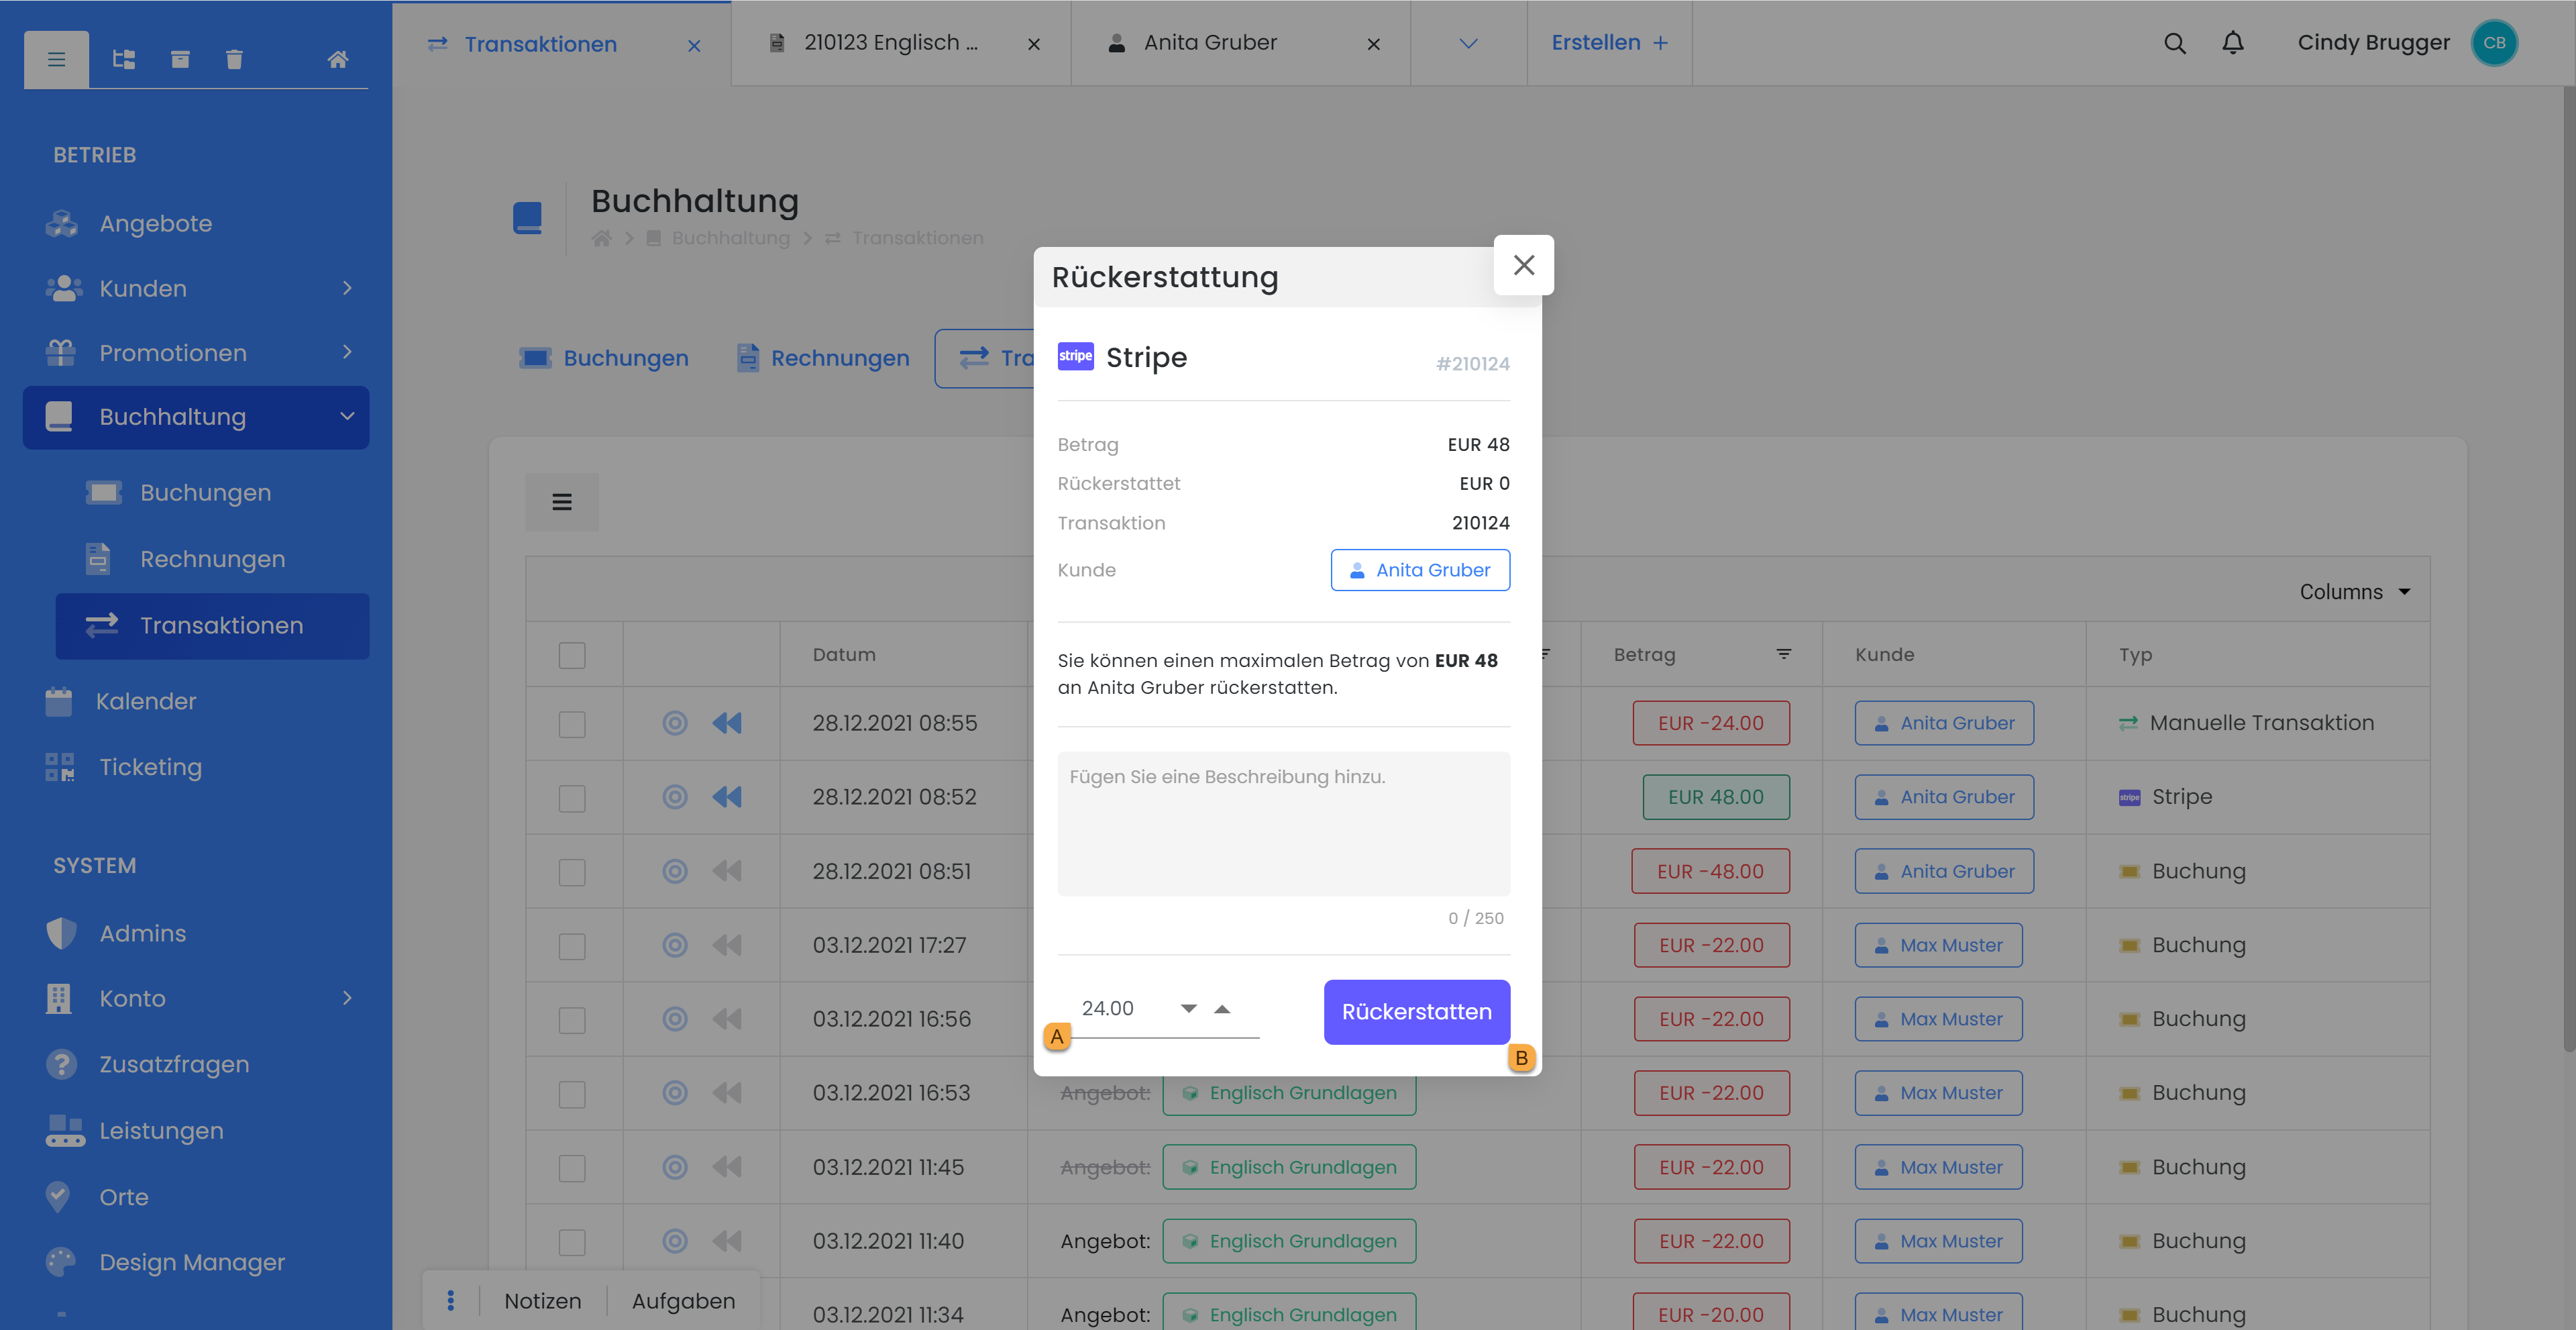Viewport: 2576px width, 1330px height.
Task: Expand the Kunden sidebar submenu
Action: point(346,288)
